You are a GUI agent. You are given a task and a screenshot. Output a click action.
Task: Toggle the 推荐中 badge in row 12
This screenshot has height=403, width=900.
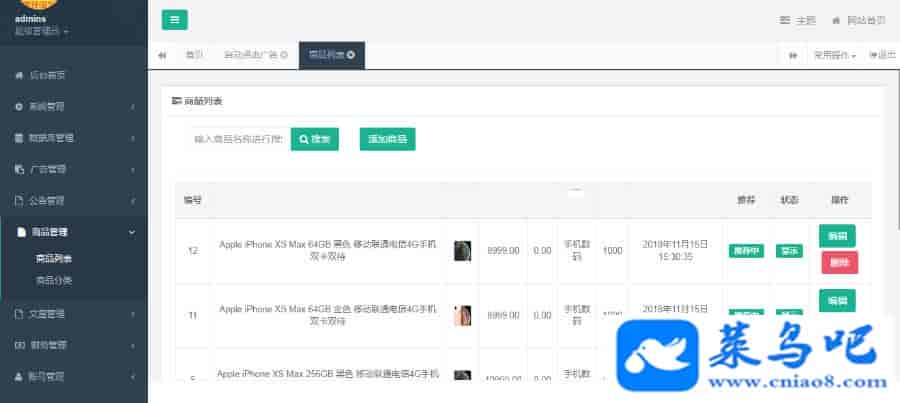click(746, 251)
